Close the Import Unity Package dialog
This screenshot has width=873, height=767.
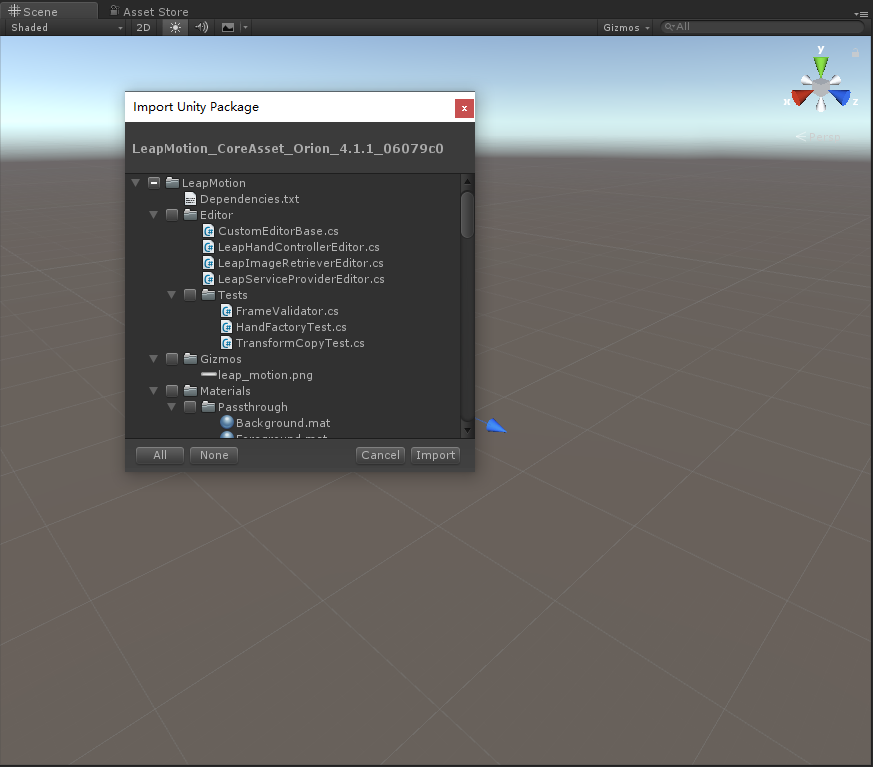(x=464, y=109)
